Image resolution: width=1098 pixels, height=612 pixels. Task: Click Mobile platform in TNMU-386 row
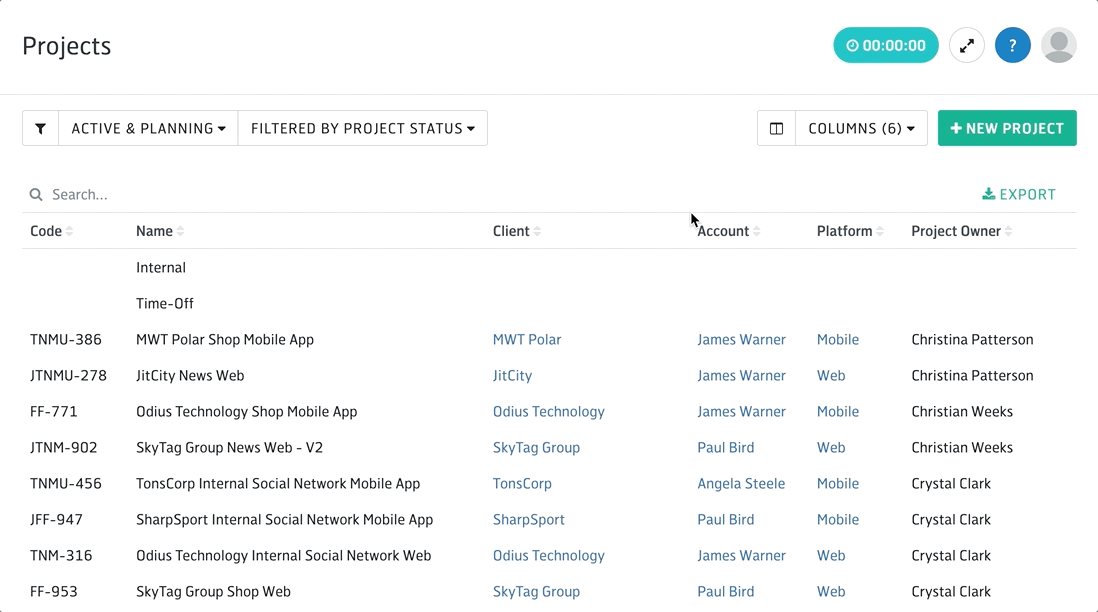[x=838, y=340]
